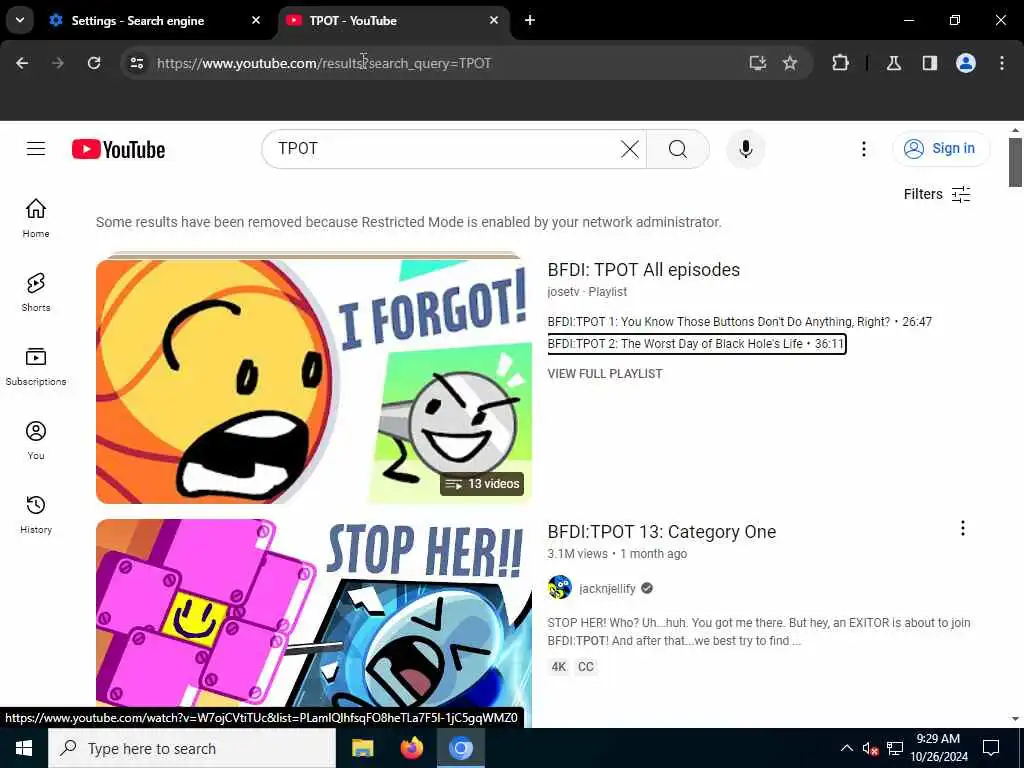Image resolution: width=1024 pixels, height=768 pixels.
Task: Close the TPOT - YouTube tab
Action: [494, 20]
